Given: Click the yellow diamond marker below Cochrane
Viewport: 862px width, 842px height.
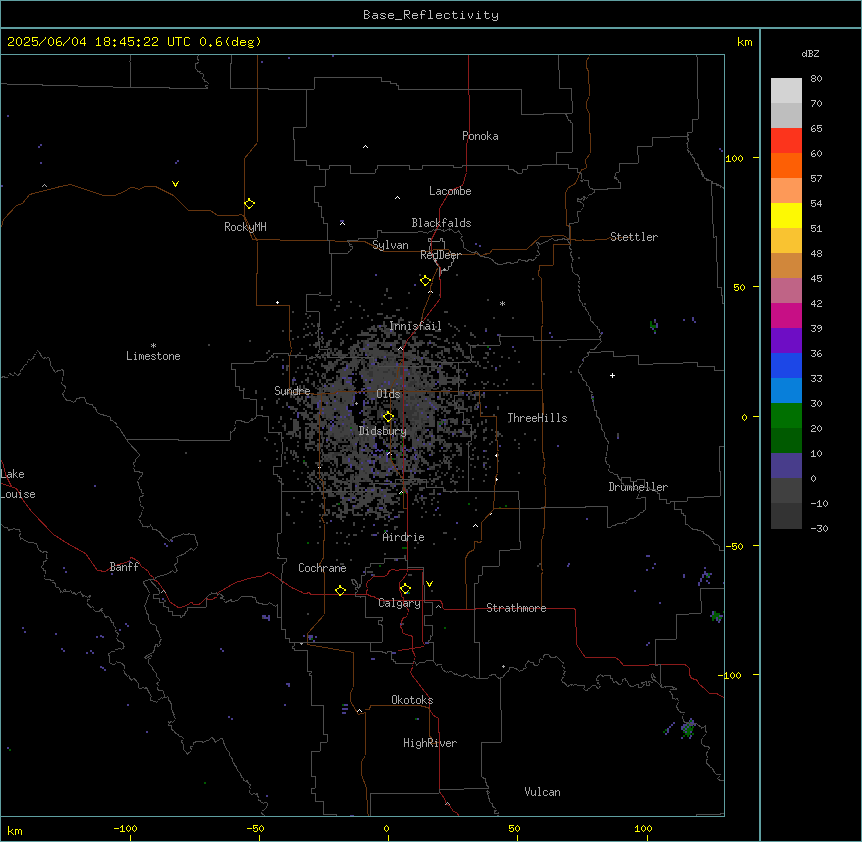Looking at the screenshot, I should click(x=340, y=590).
